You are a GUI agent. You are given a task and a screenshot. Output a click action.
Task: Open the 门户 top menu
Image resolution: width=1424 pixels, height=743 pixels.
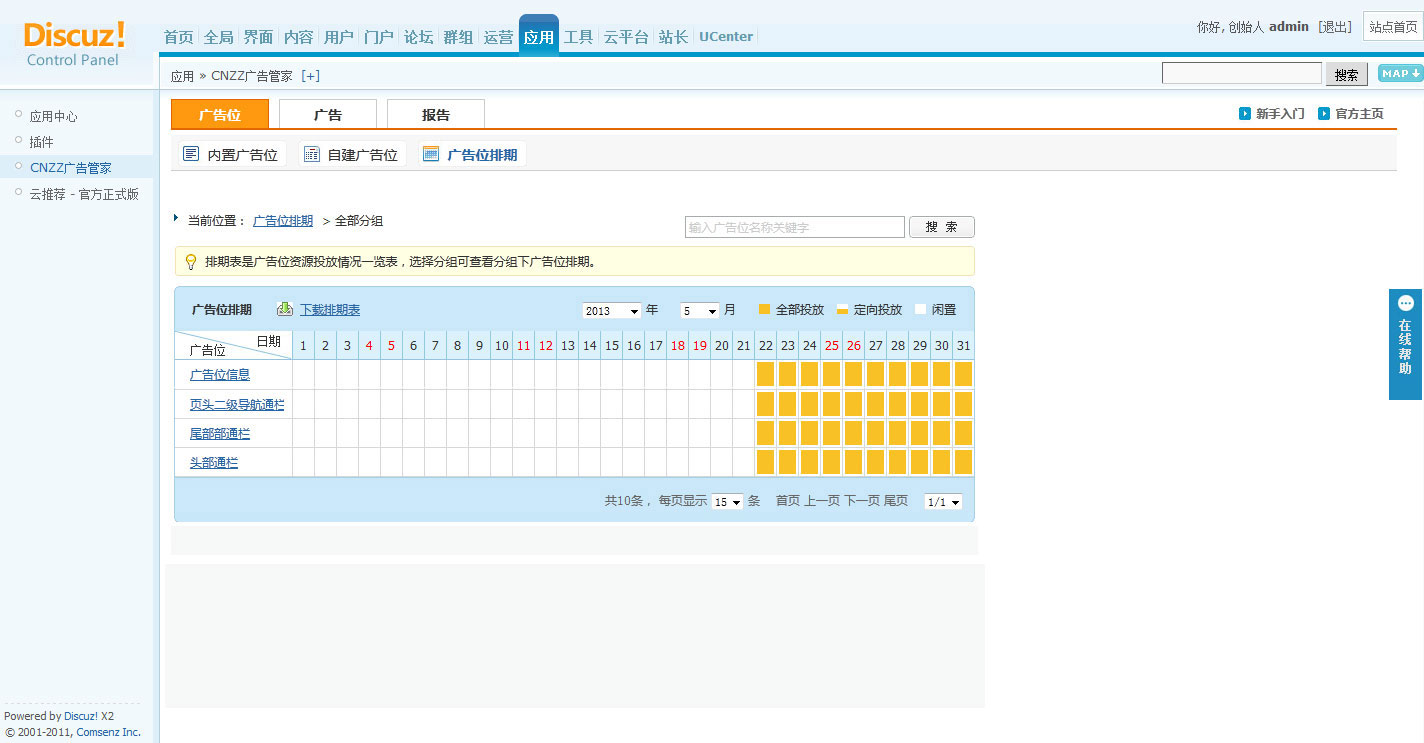click(x=379, y=37)
